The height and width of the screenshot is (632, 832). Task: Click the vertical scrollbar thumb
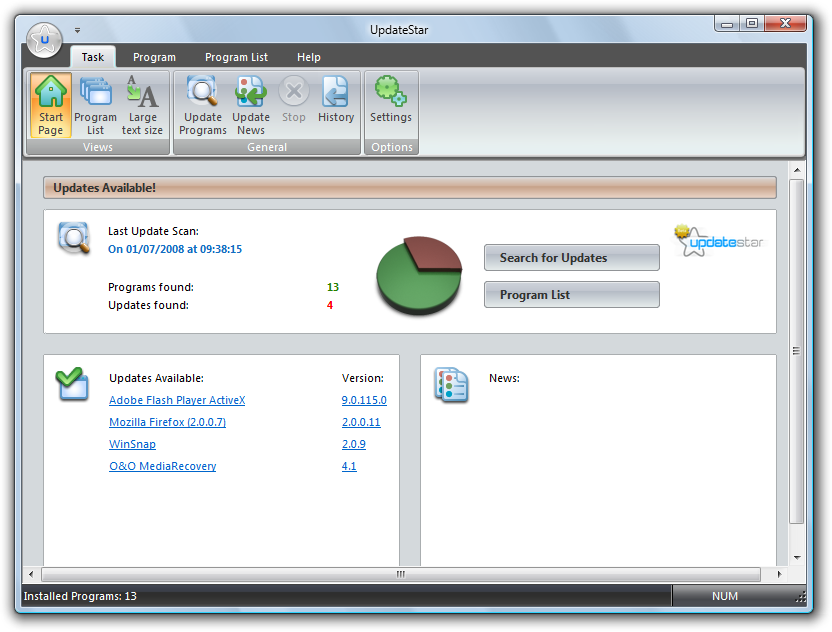point(796,351)
